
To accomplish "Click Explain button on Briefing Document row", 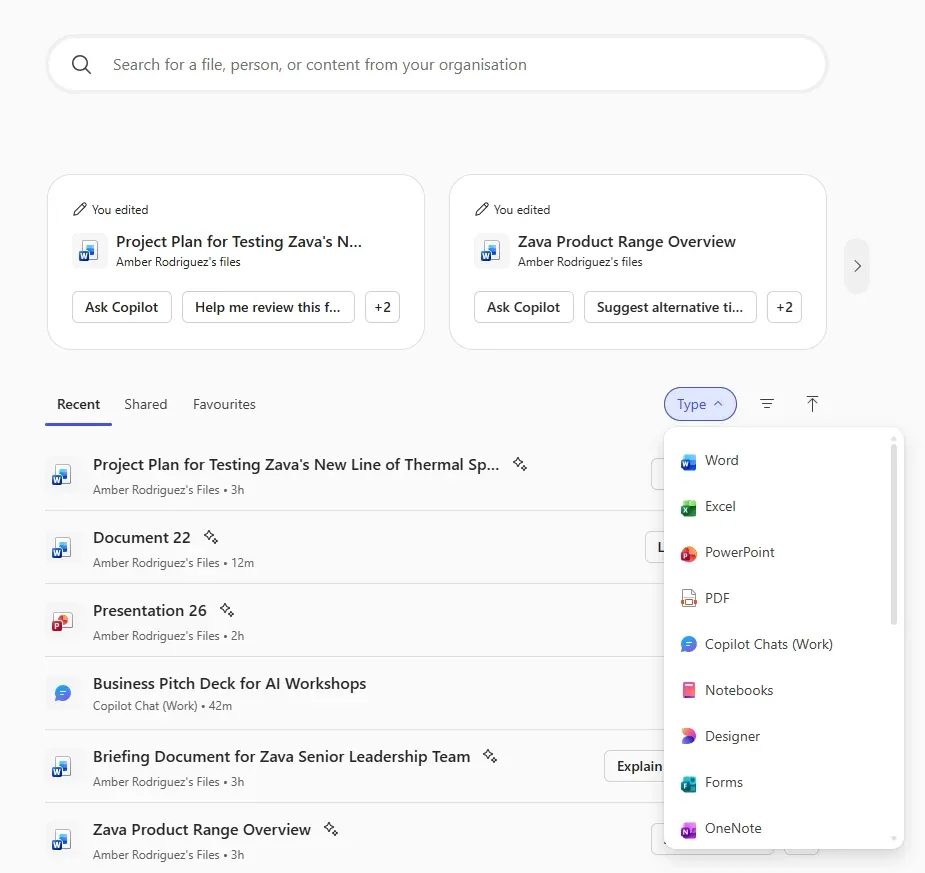I will pos(635,766).
